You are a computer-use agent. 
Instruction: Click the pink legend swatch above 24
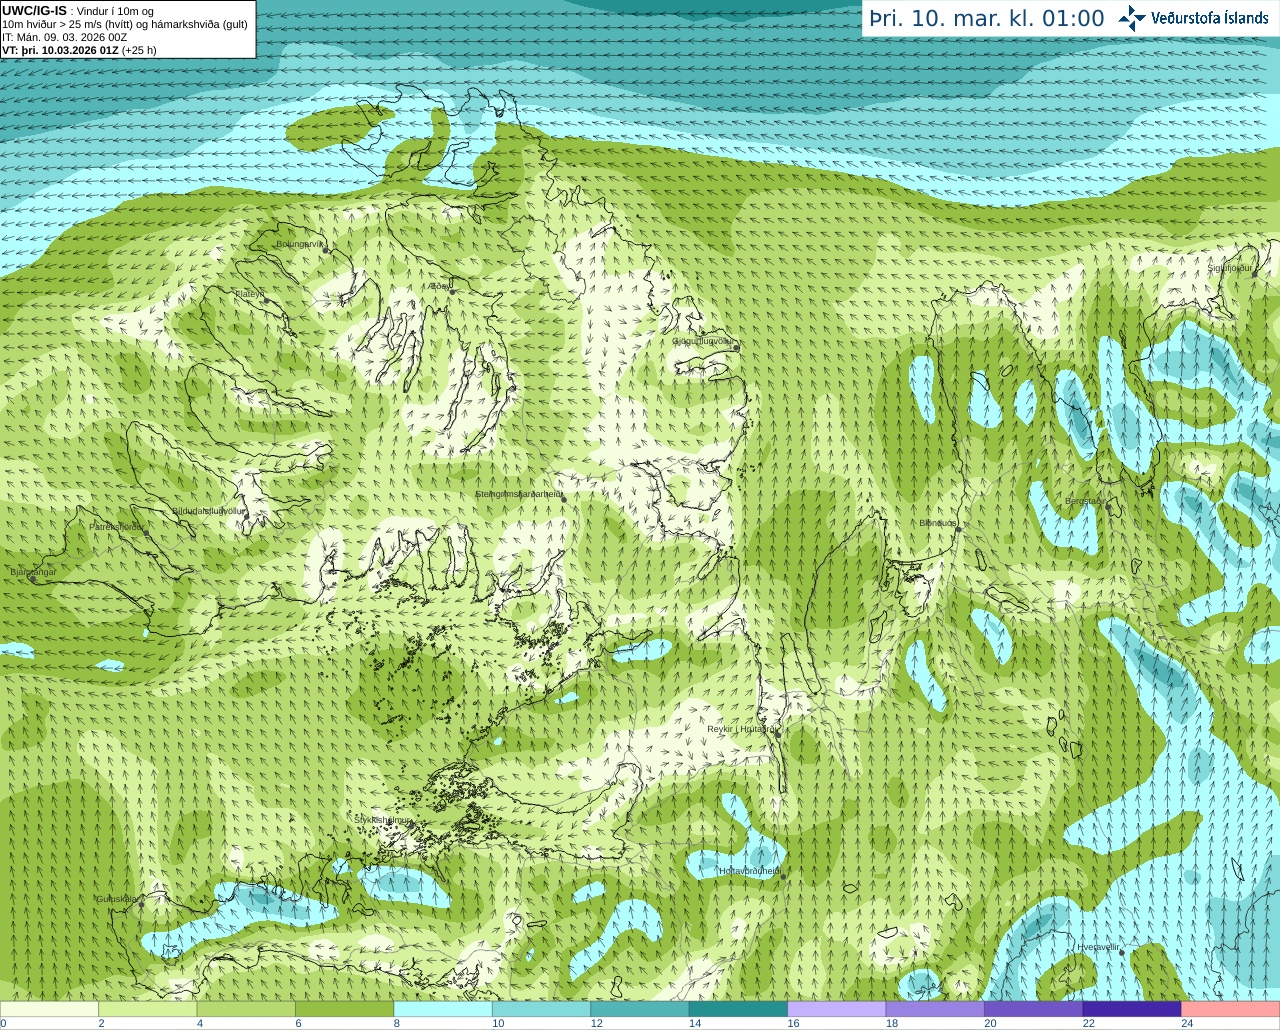1229,1009
